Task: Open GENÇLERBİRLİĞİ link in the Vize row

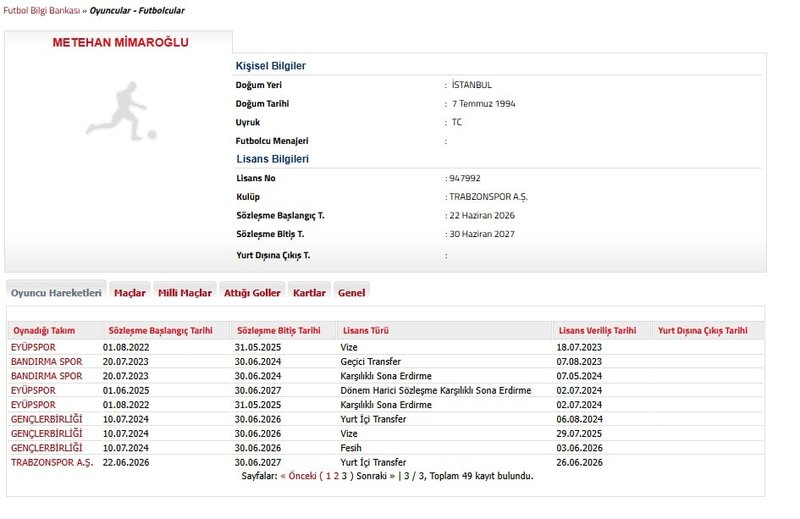Action: pos(46,433)
